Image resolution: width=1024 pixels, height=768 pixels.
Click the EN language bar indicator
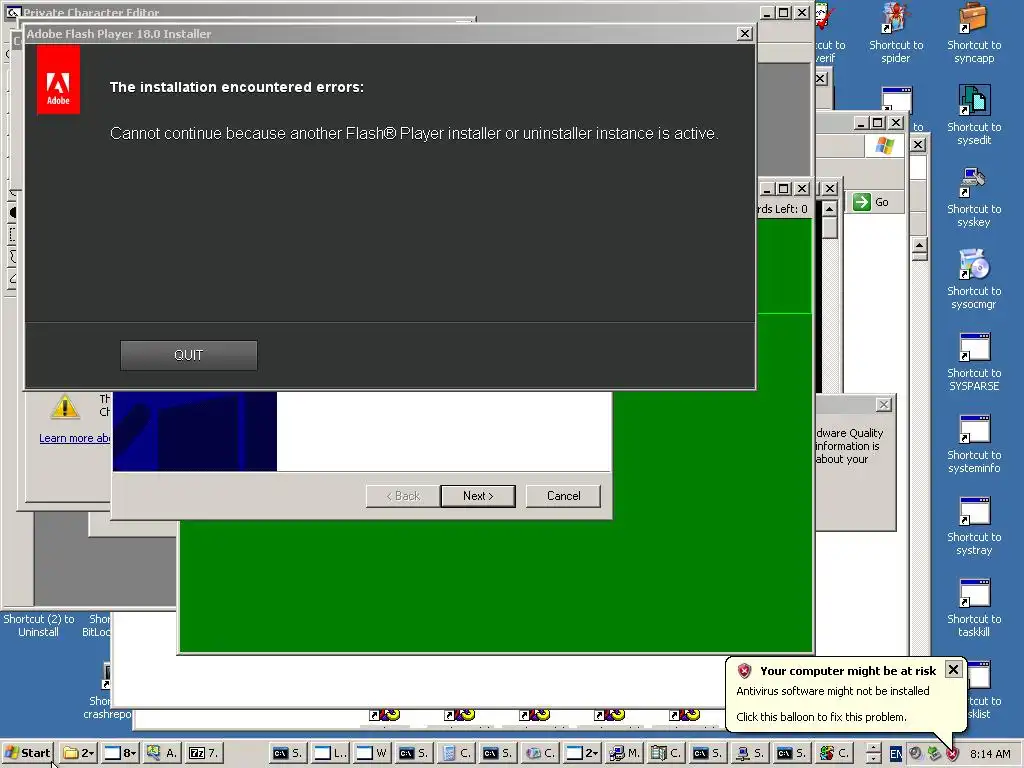(x=895, y=754)
